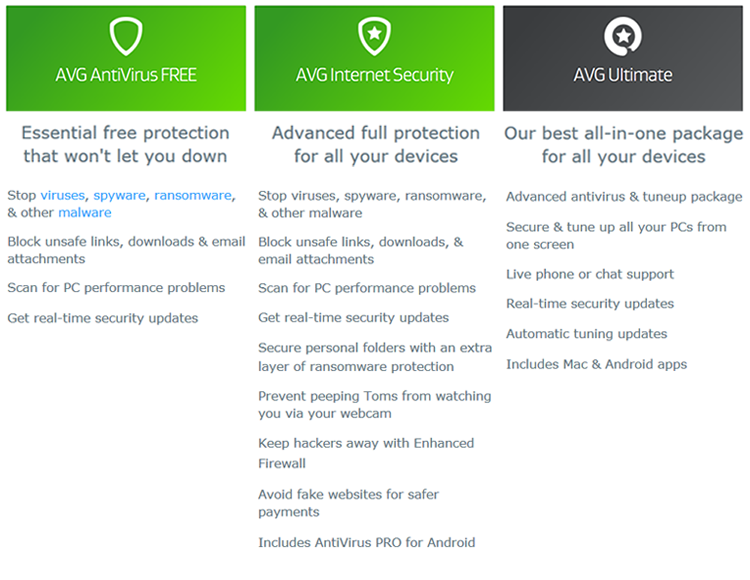Click the Internet Security star shield icon
Image resolution: width=750 pixels, height=580 pixels.
click(375, 36)
